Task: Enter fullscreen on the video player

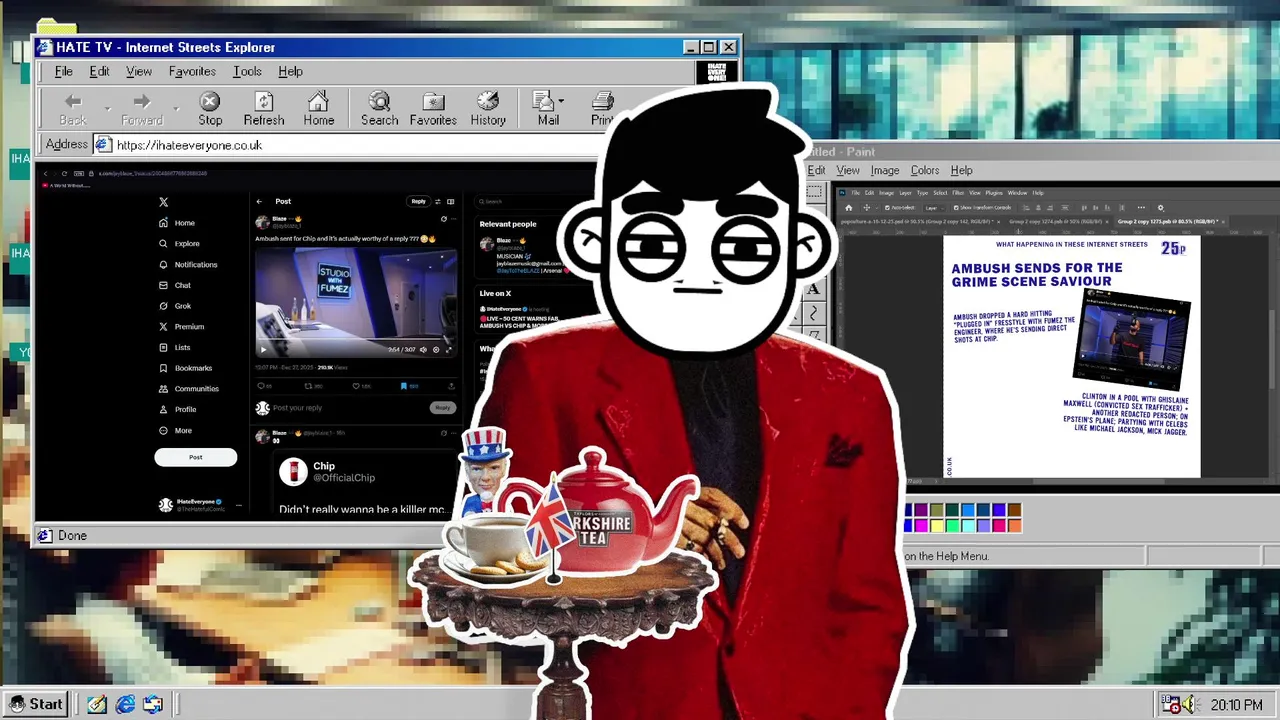Action: pos(449,350)
